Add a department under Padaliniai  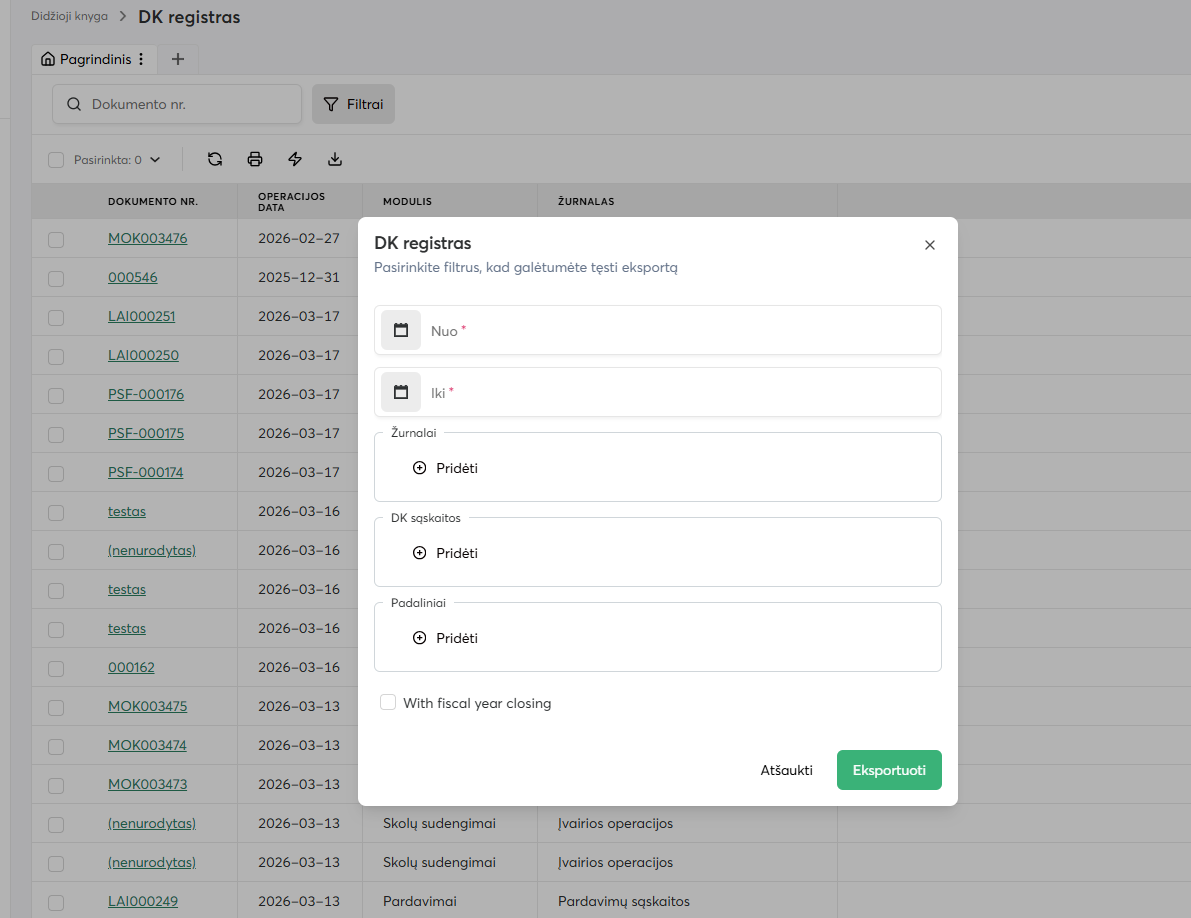tap(446, 638)
